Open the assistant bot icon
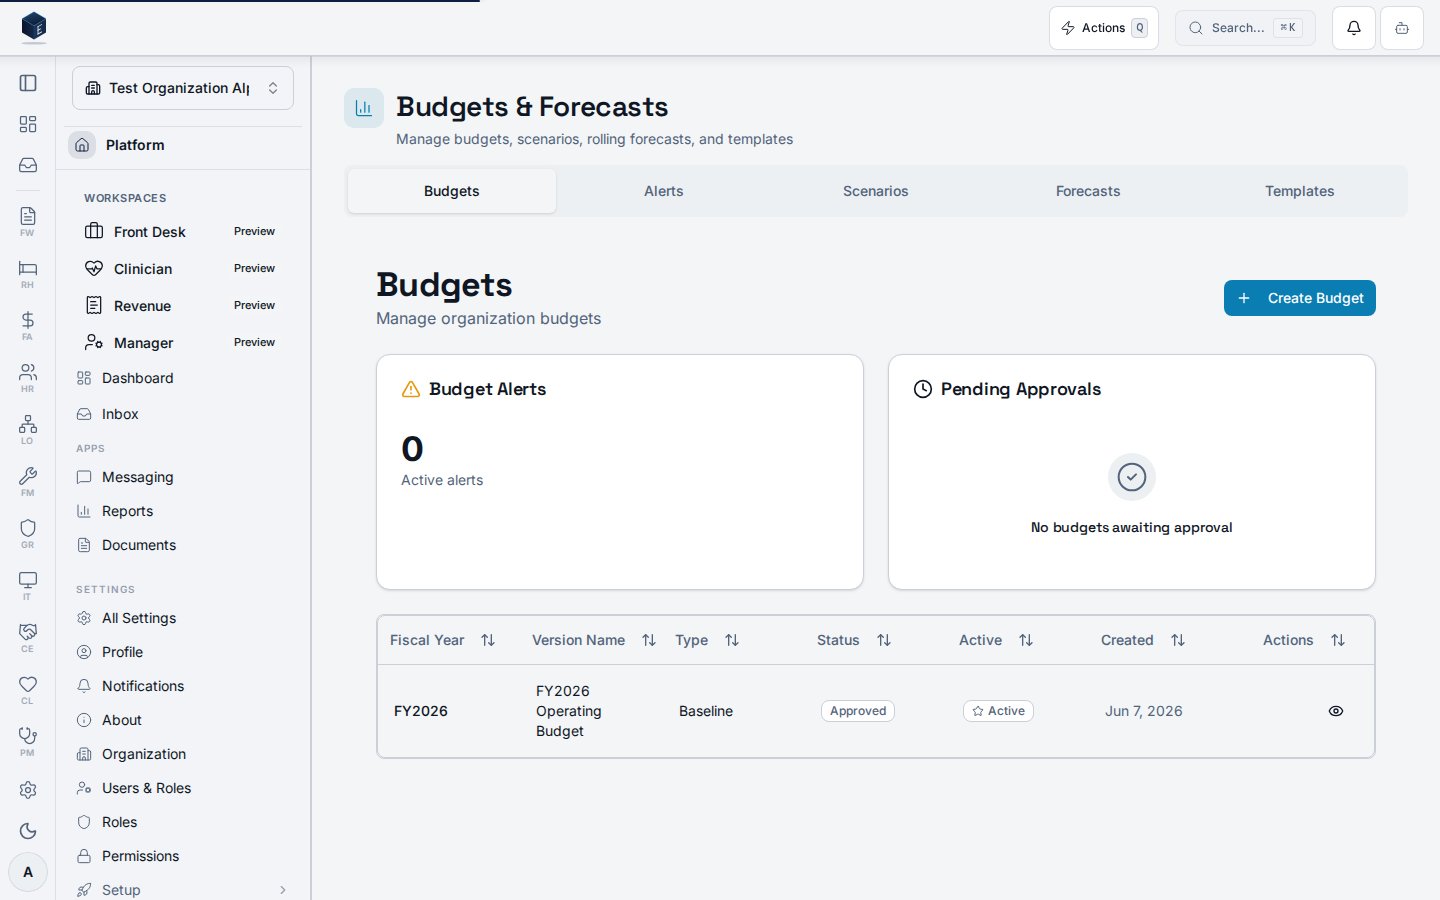Screen dimensions: 1440x900 tap(1402, 28)
